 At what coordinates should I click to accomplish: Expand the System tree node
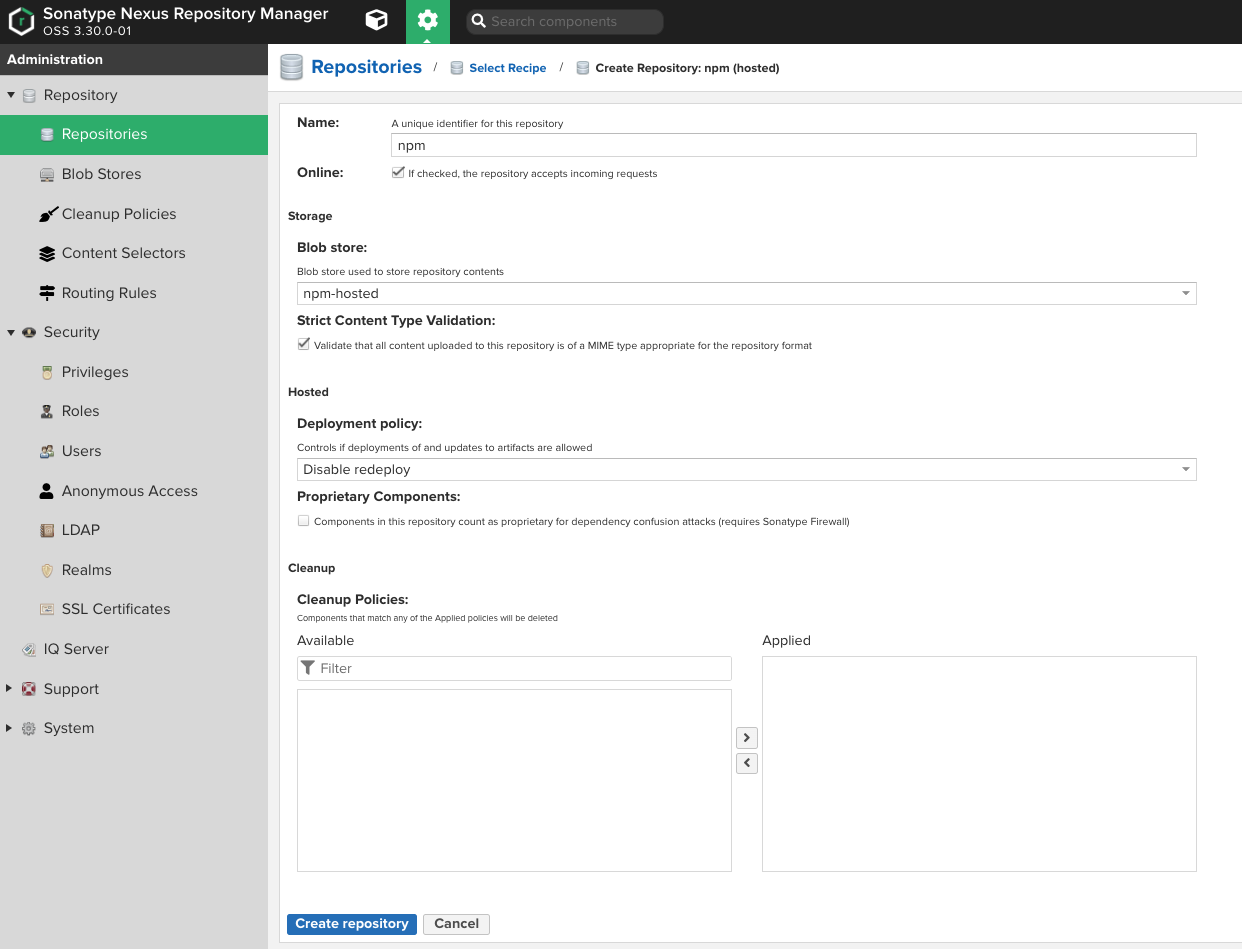(x=10, y=728)
